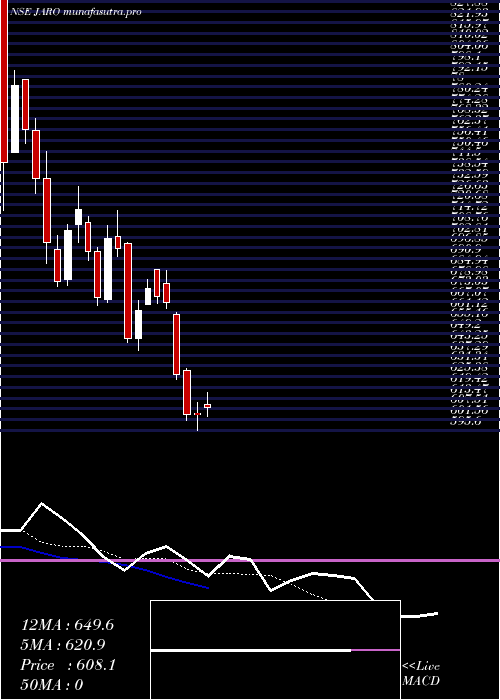Click the <<Live MACD label
500x700 pixels.
(x=421, y=673)
